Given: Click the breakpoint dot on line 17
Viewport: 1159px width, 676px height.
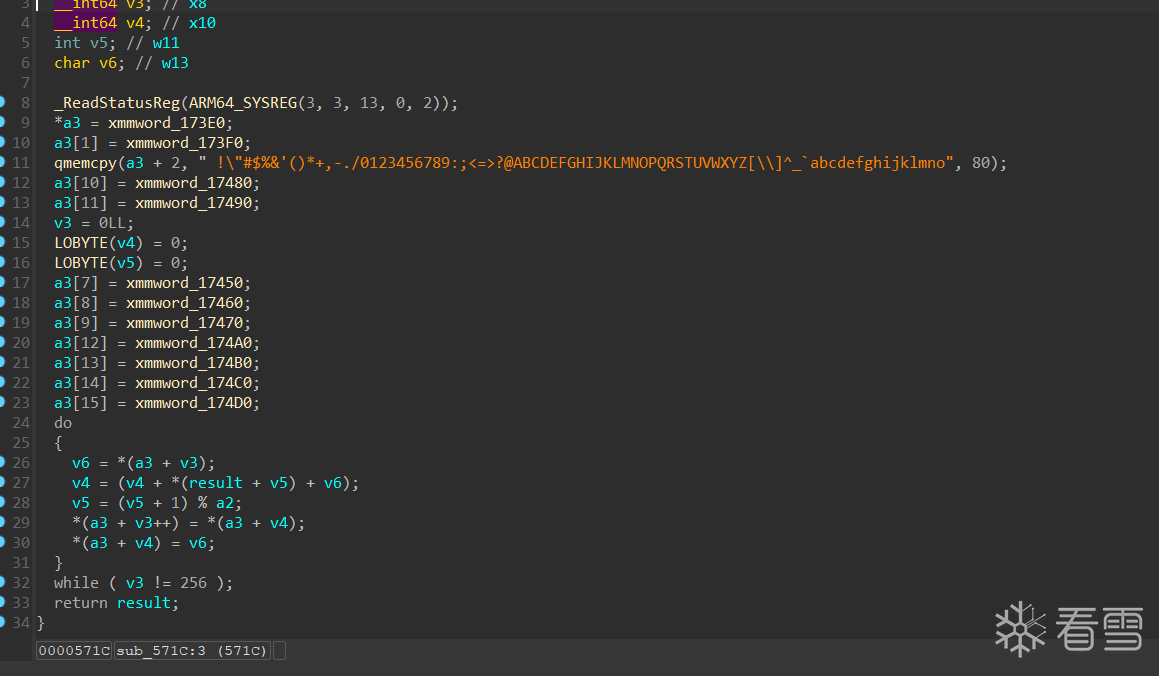Looking at the screenshot, I should click(3, 282).
